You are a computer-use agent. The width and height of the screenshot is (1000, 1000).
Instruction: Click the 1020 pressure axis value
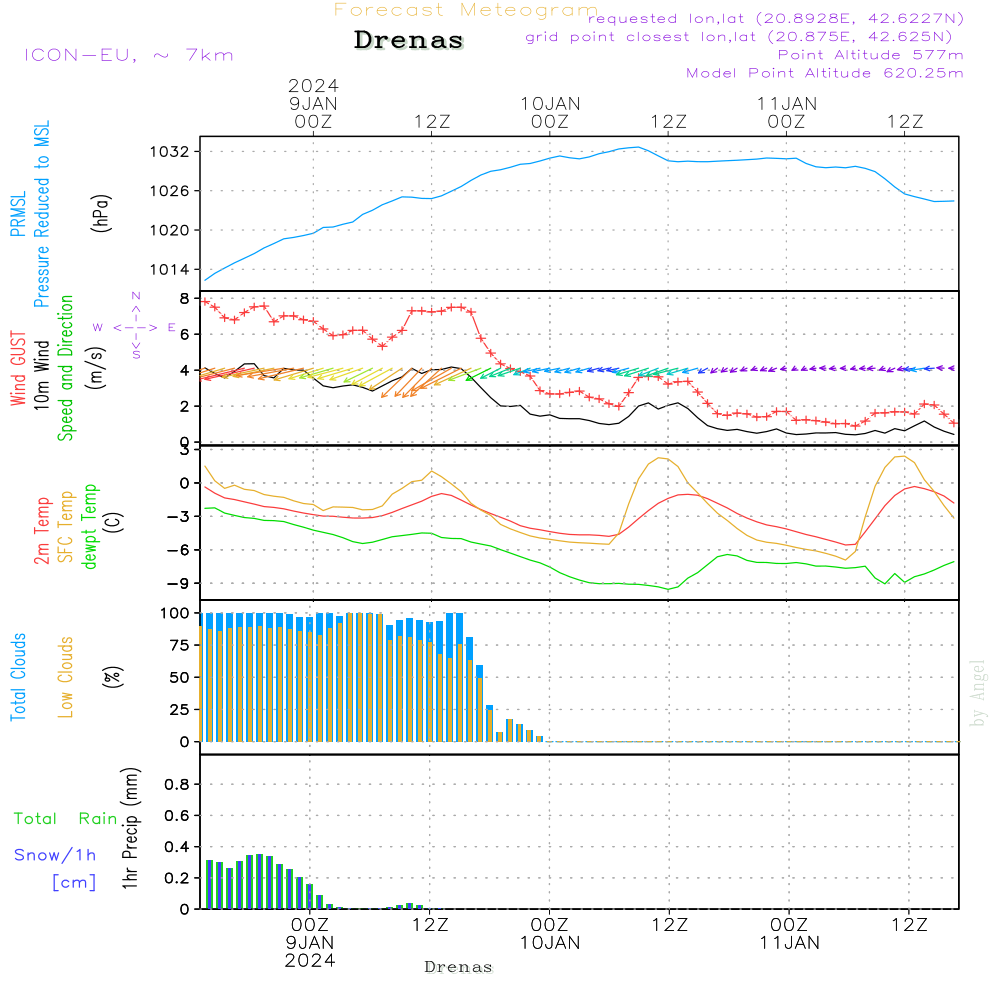pos(170,230)
